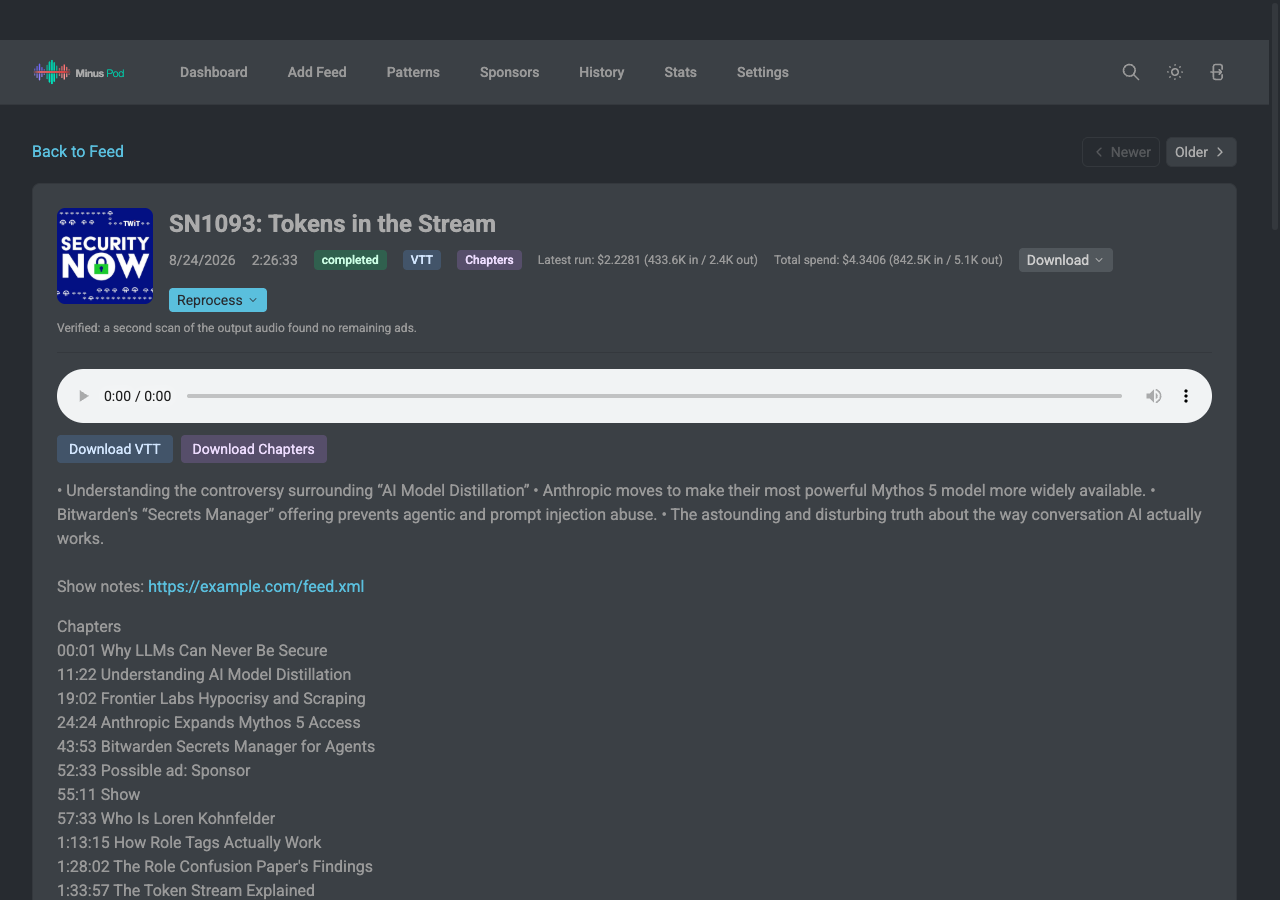The width and height of the screenshot is (1280, 900).
Task: Click the Security Now podcast artwork
Action: click(105, 256)
